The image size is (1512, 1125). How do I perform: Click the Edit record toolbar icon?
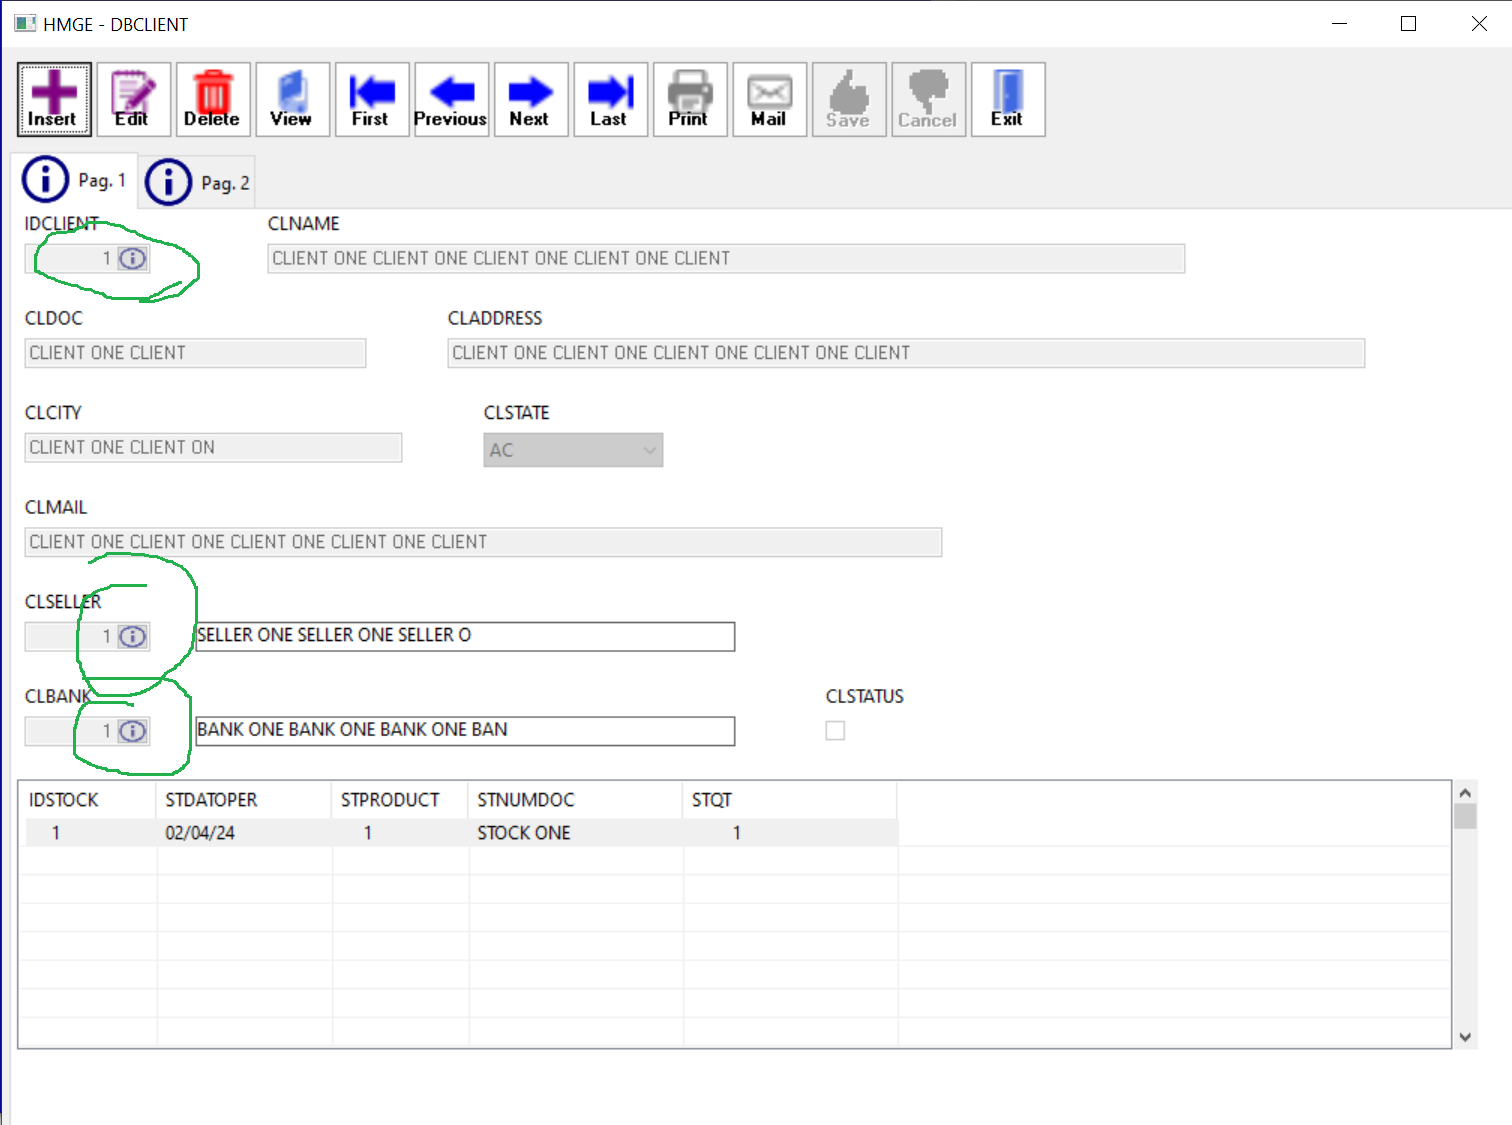point(133,99)
